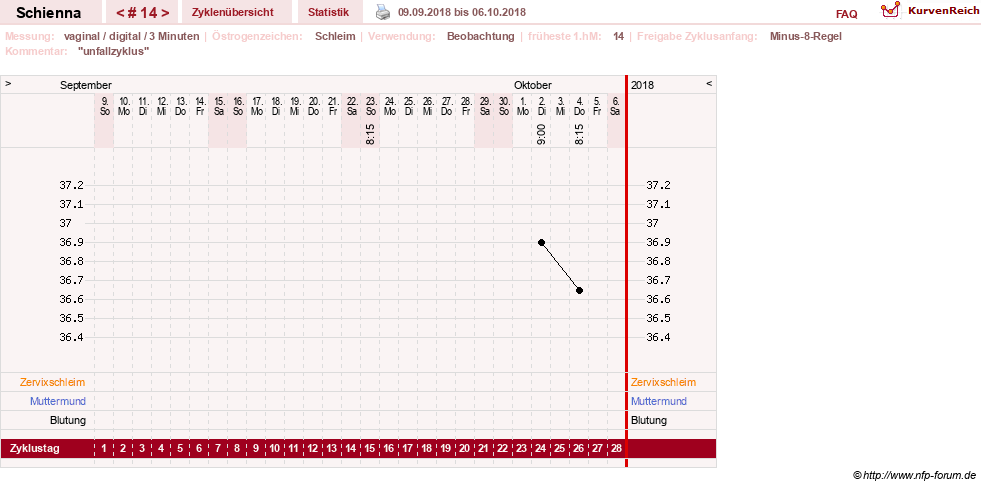This screenshot has width=981, height=487.
Task: Click the "unfallzyklus" comment text
Action: click(x=114, y=51)
